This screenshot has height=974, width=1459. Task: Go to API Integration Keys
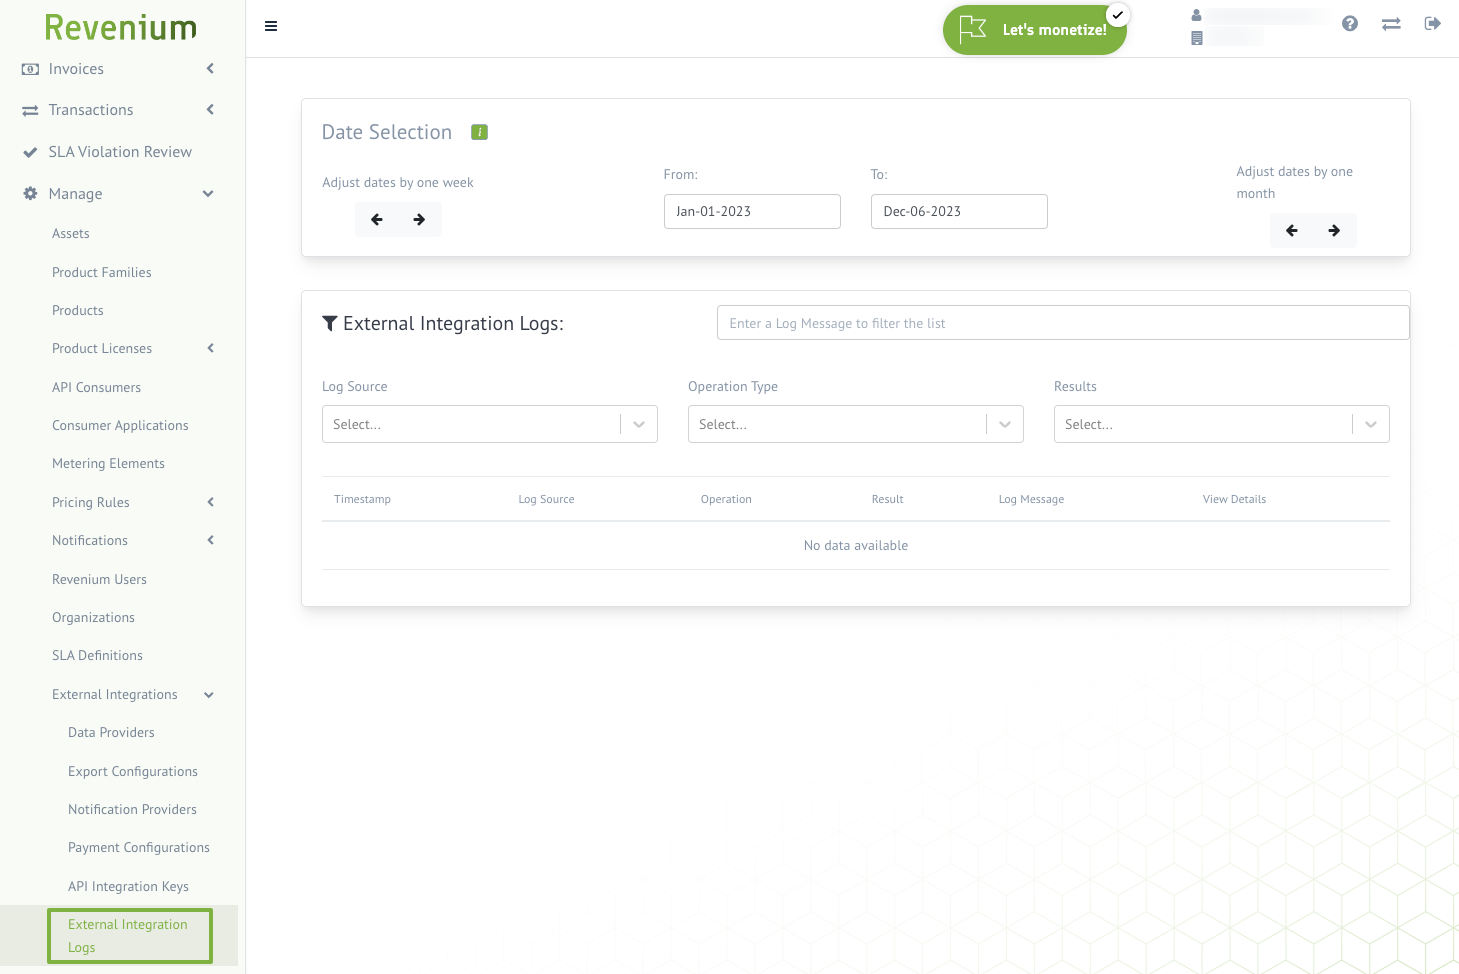click(128, 886)
